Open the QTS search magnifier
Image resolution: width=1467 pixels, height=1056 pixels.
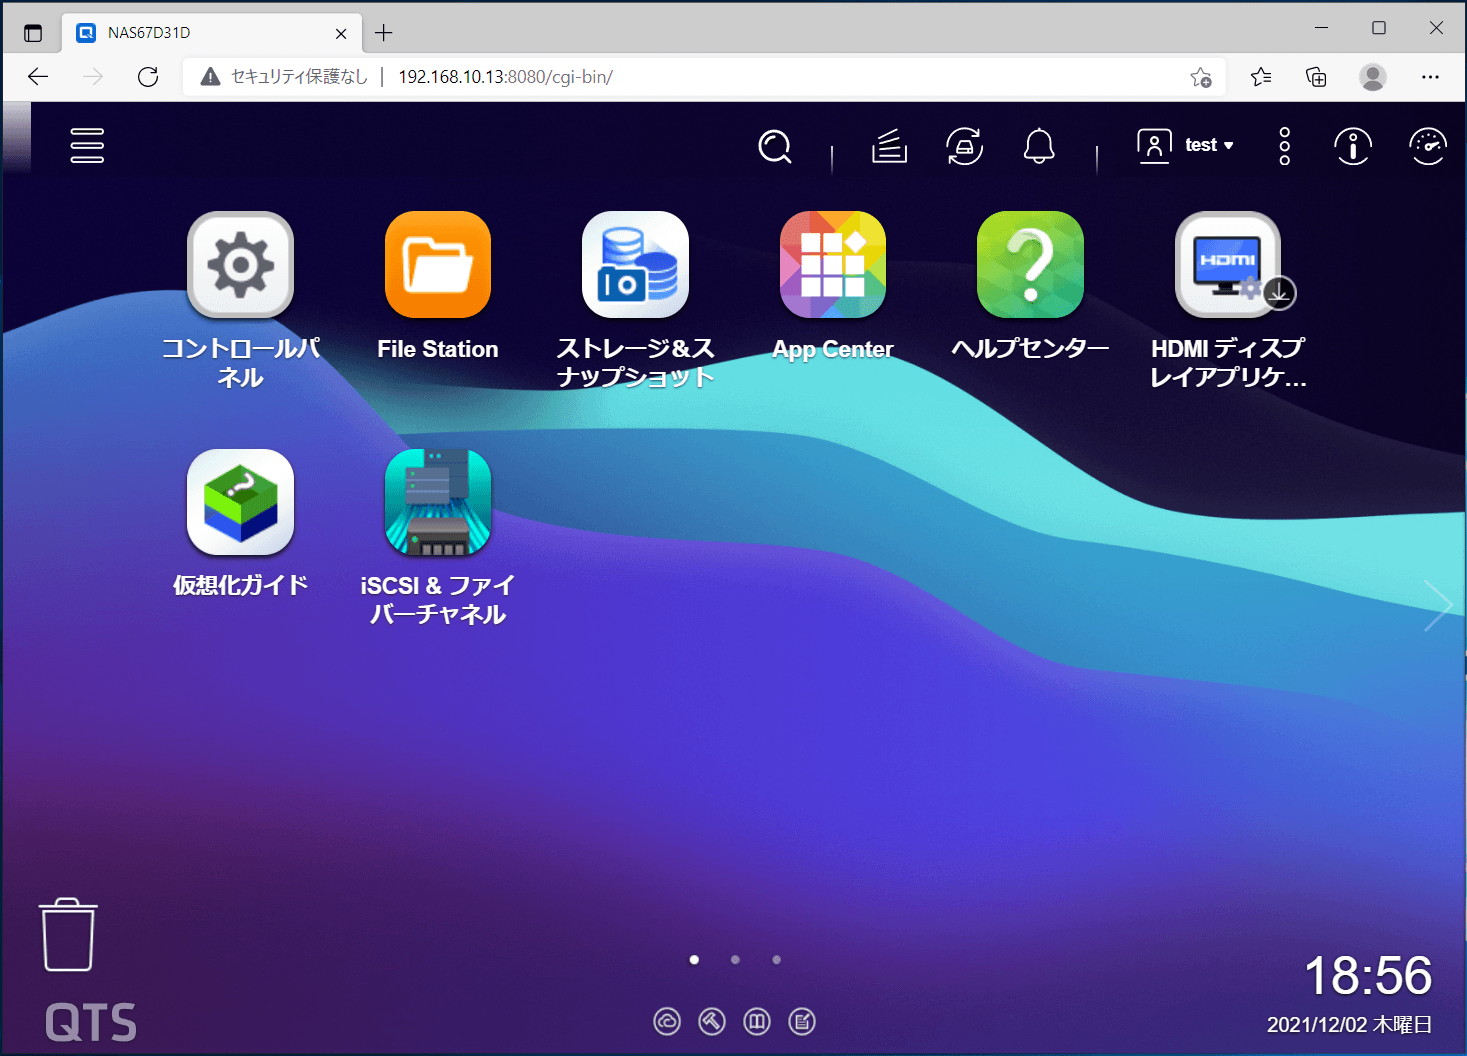click(775, 147)
